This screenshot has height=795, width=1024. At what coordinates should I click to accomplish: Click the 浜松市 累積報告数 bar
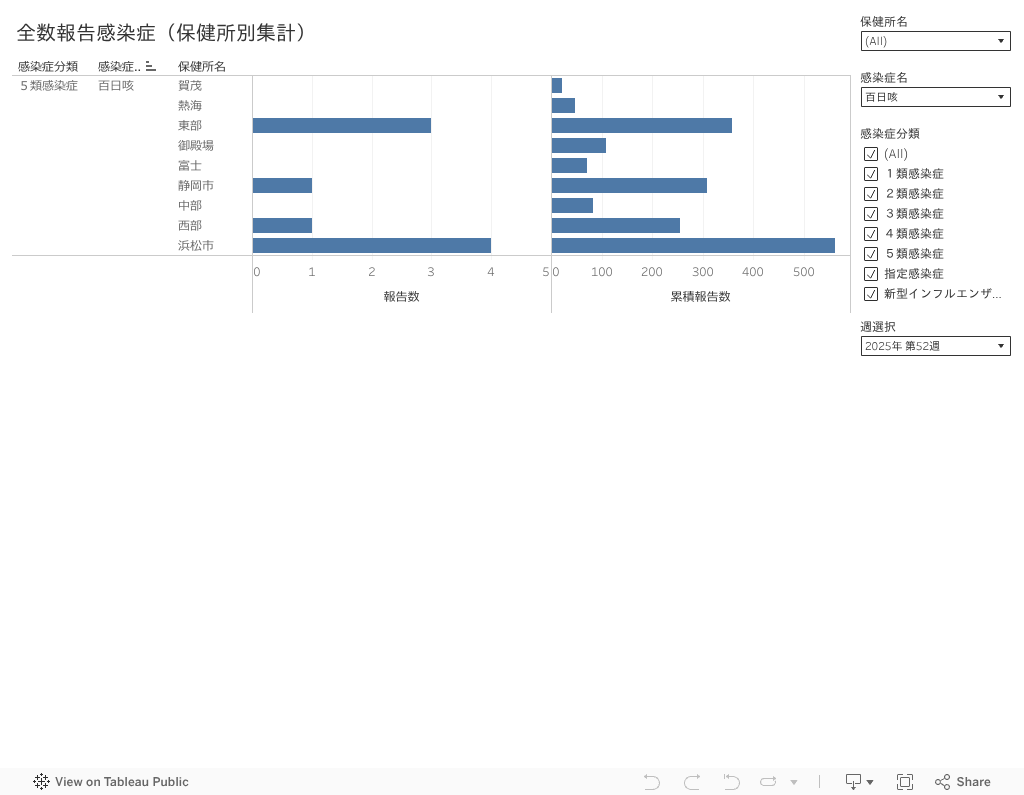pyautogui.click(x=693, y=246)
